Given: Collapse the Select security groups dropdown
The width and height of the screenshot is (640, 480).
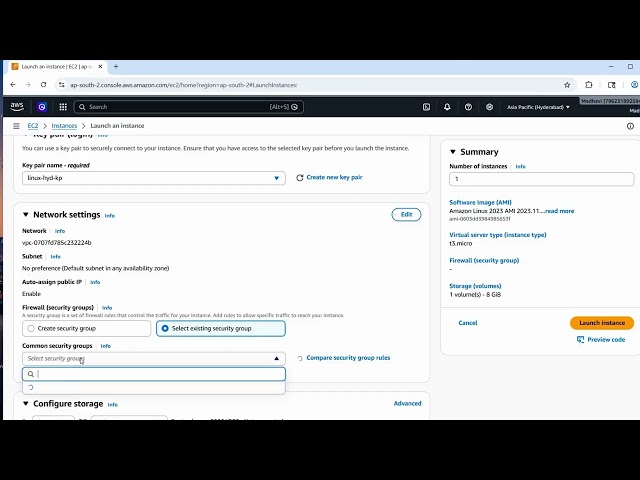Looking at the screenshot, I should point(154,359).
